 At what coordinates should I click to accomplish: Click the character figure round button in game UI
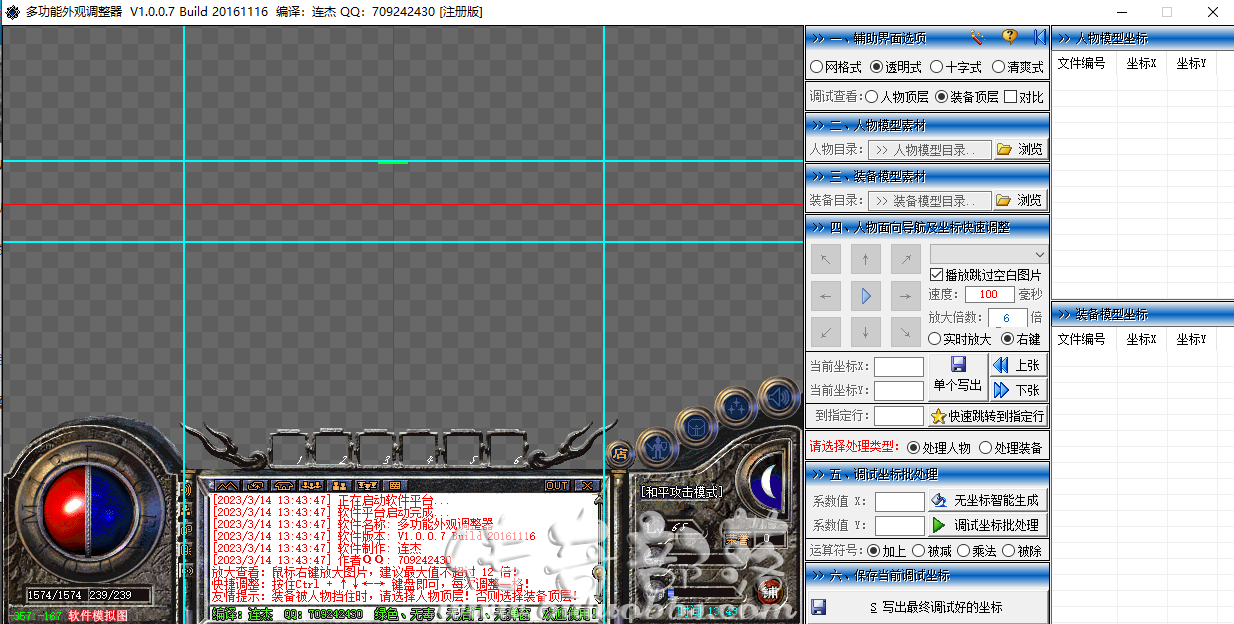tap(656, 448)
